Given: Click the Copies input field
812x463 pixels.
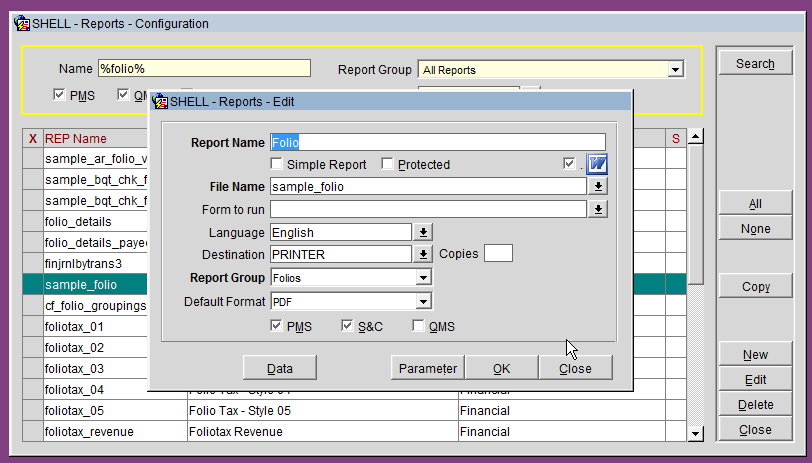Looking at the screenshot, I should (x=498, y=254).
